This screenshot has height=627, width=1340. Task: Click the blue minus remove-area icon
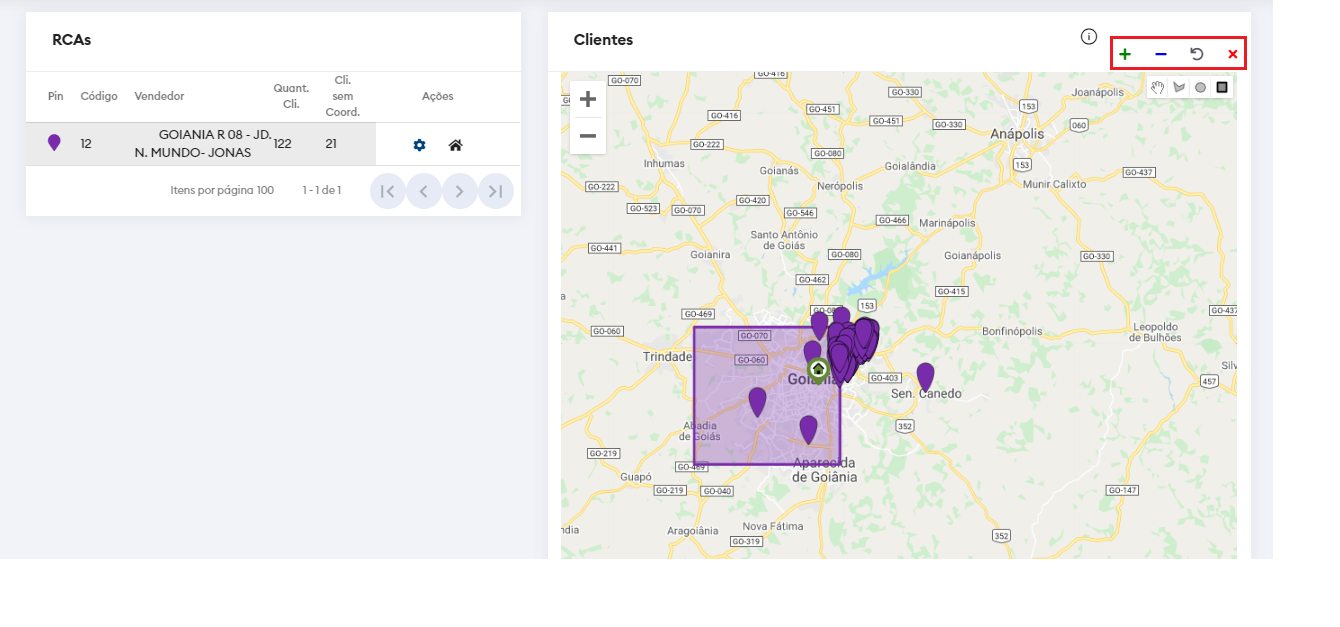click(x=1161, y=54)
